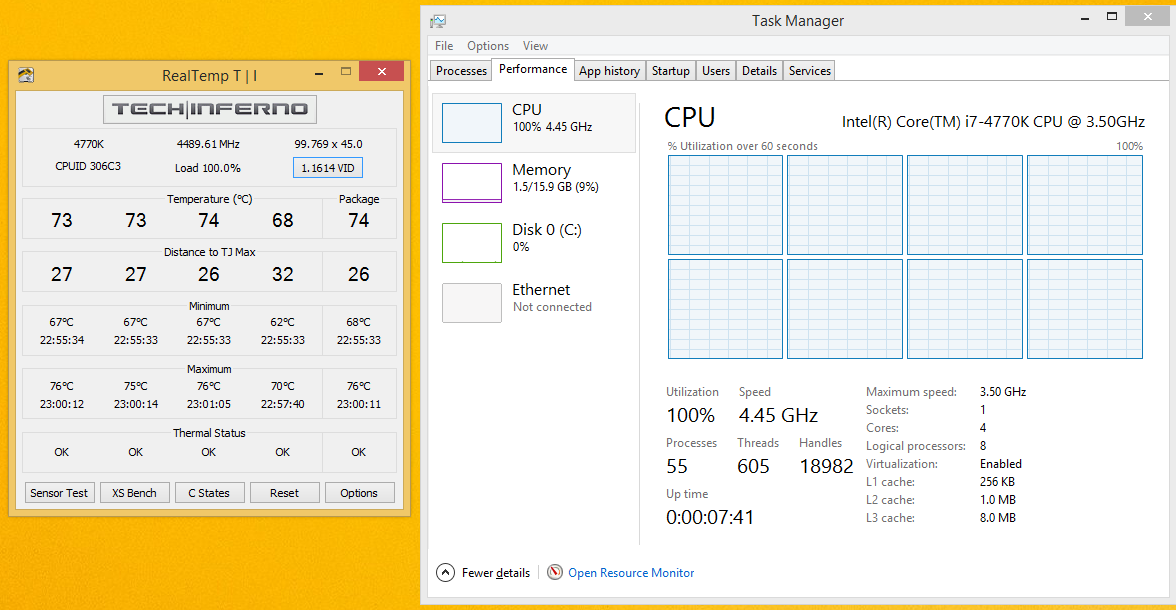1176x610 pixels.
Task: Switch to the Processes tab
Action: pos(461,71)
